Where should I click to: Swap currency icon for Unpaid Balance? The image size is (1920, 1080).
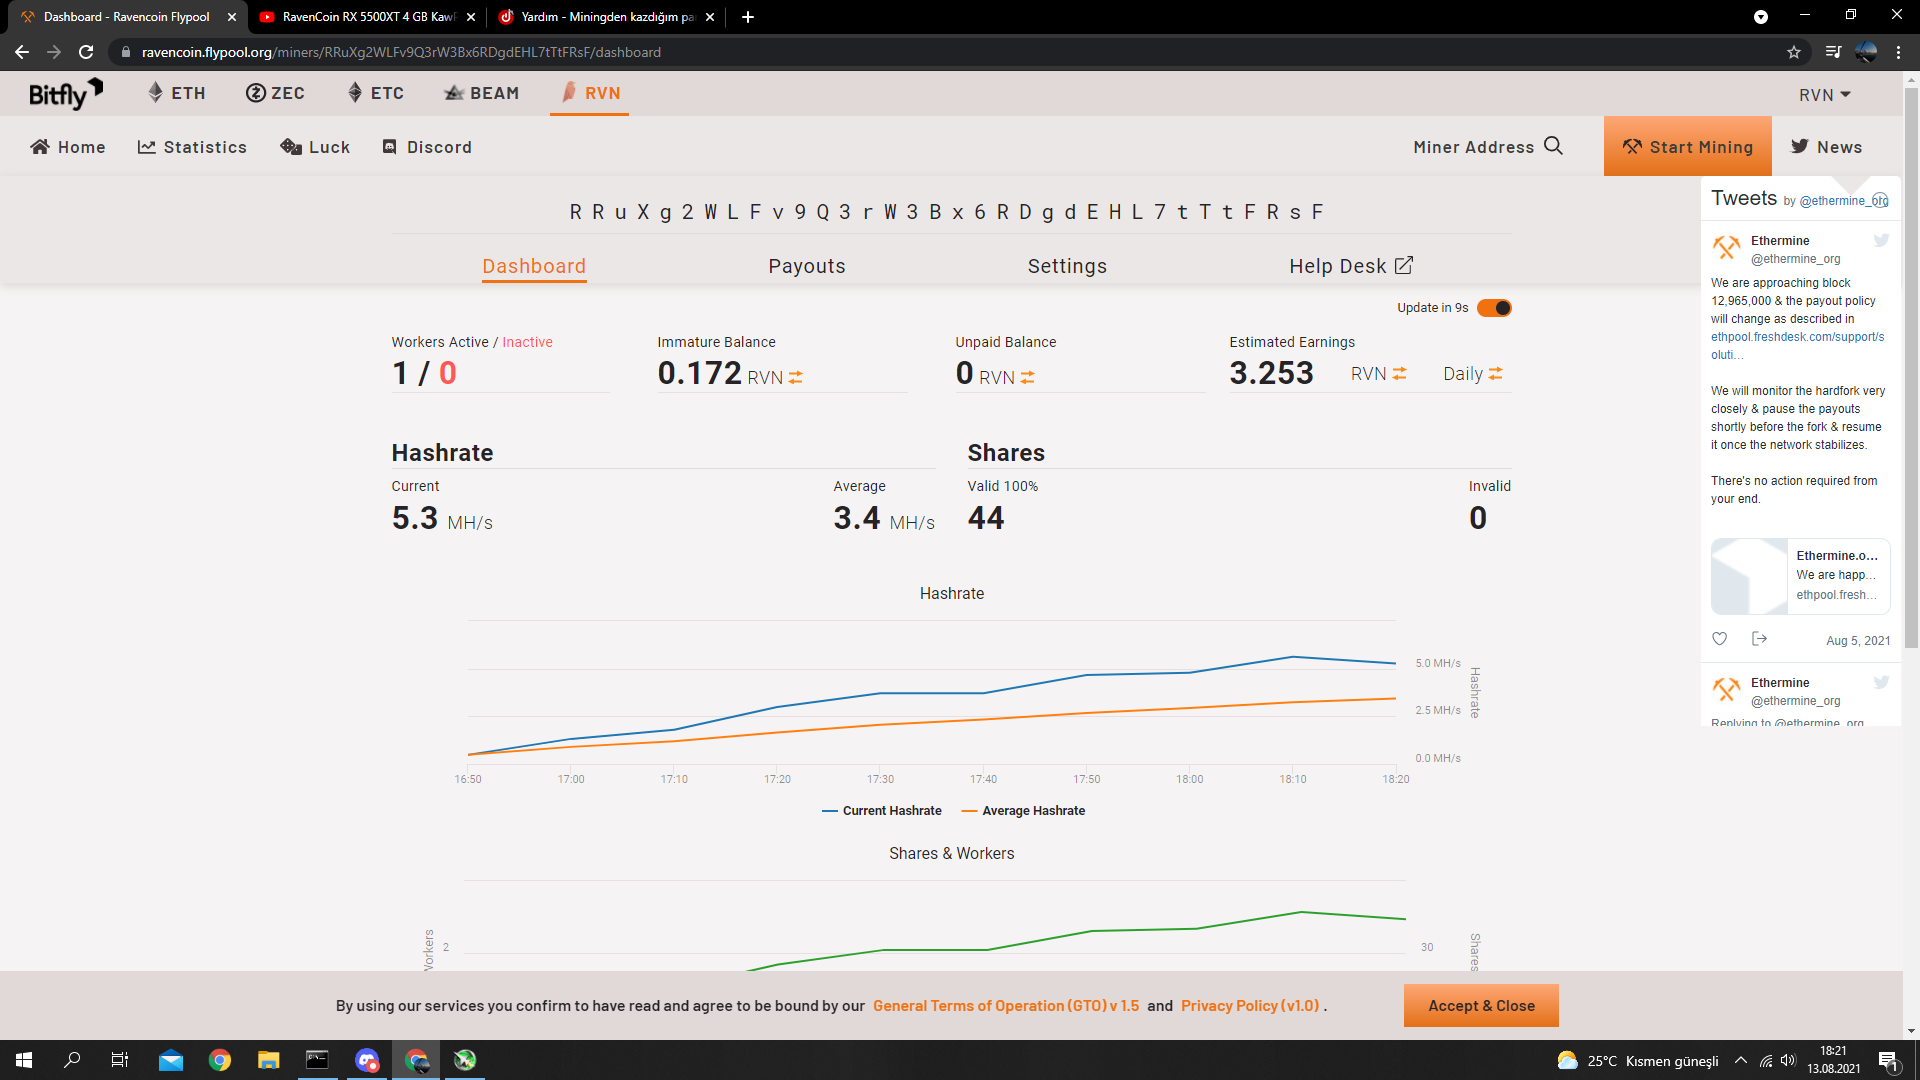coord(1027,378)
